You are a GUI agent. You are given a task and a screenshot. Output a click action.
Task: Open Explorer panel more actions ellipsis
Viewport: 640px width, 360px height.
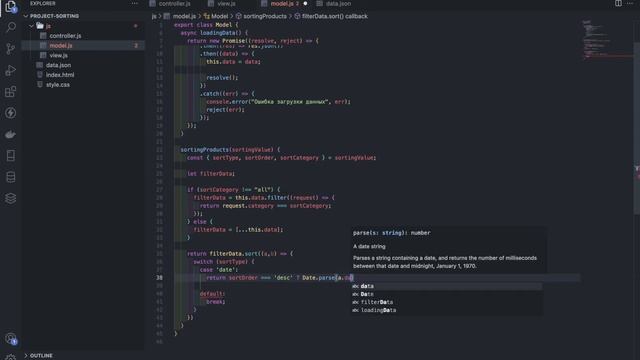click(135, 3)
